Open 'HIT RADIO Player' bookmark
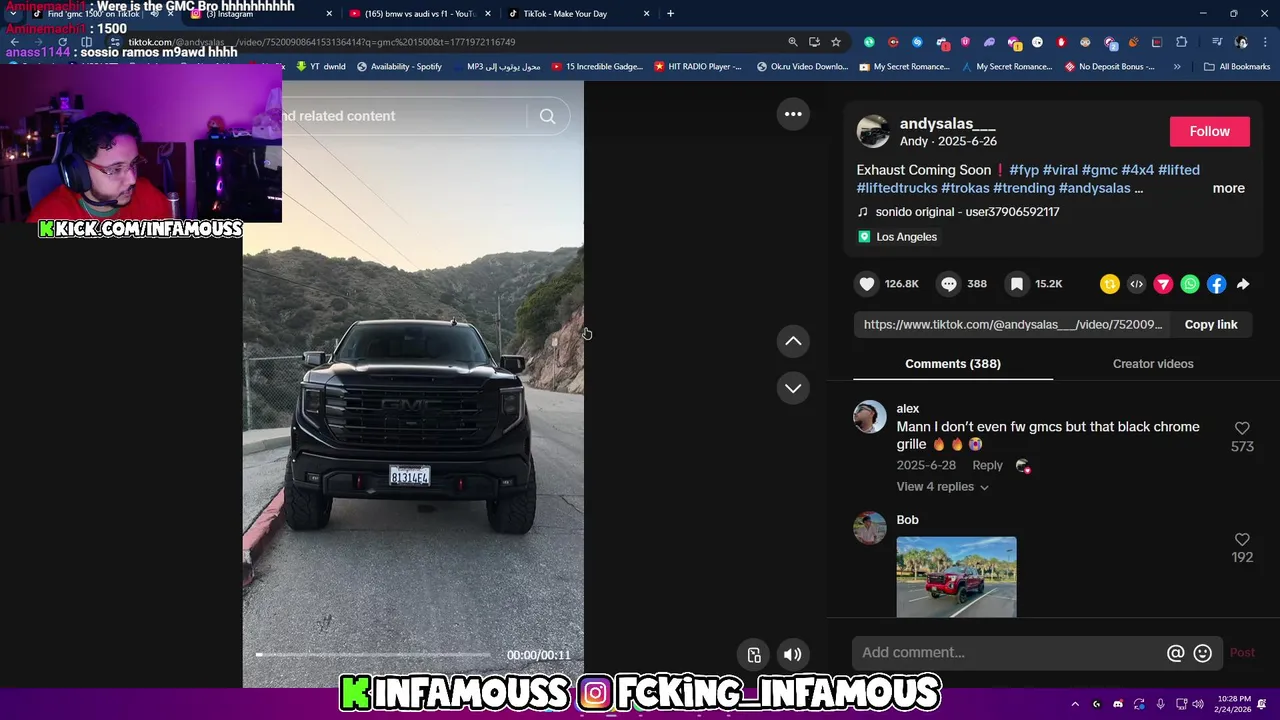Viewport: 1280px width, 720px height. pos(698,67)
